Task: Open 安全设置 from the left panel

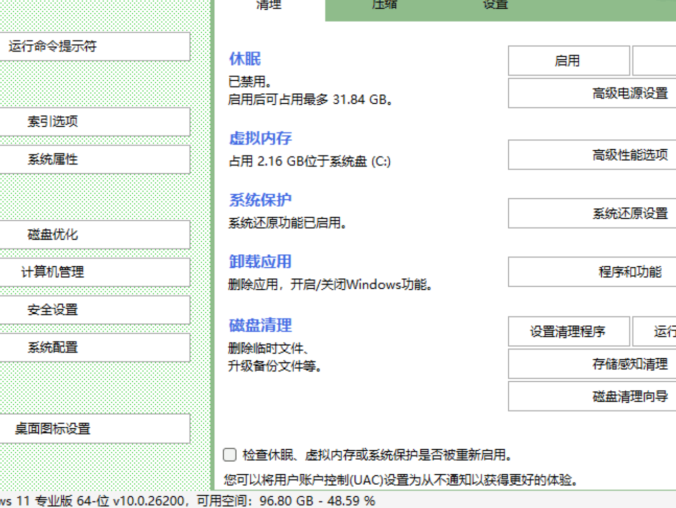Action: pos(94,310)
